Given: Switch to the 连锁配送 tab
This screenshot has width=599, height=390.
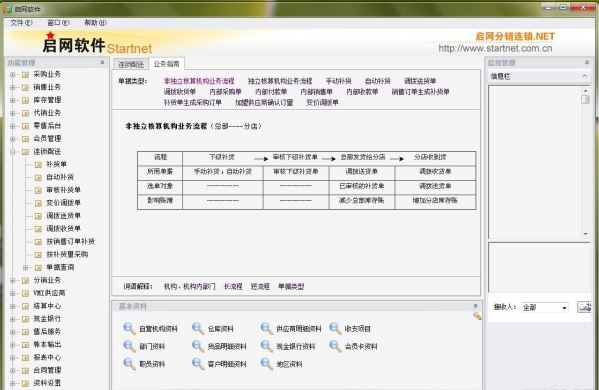Looking at the screenshot, I should 131,64.
